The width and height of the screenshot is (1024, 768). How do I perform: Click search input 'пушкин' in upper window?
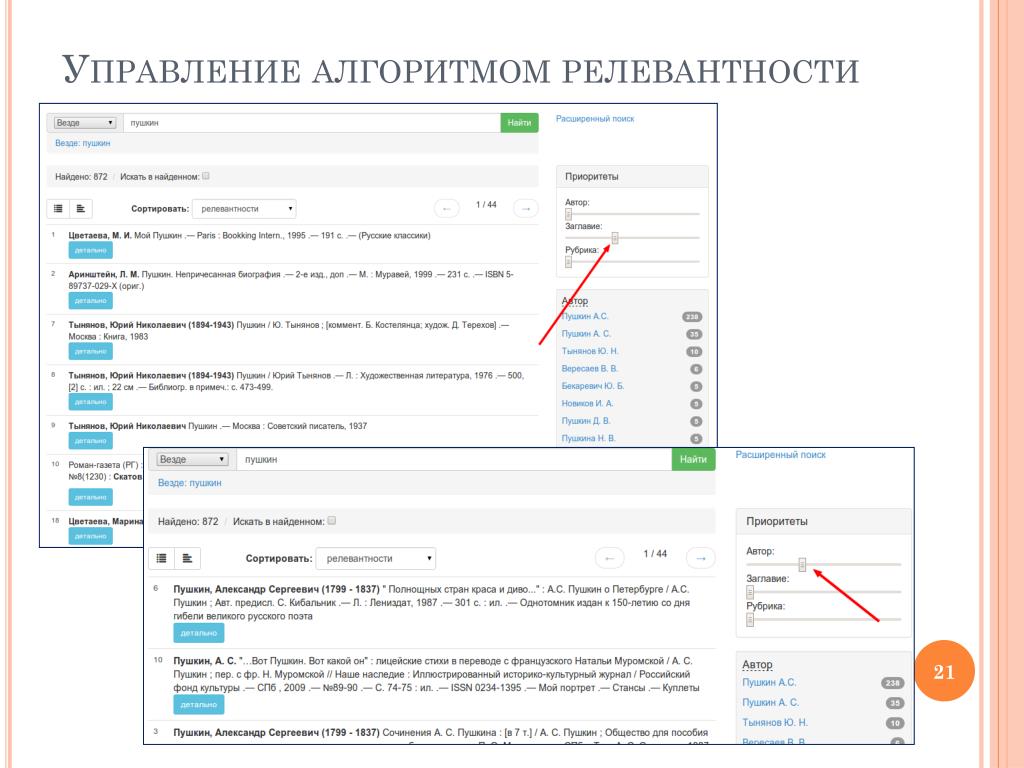[x=312, y=123]
